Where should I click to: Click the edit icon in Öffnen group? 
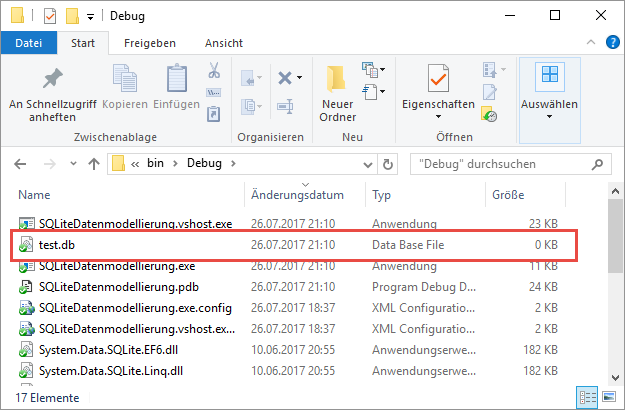point(490,92)
